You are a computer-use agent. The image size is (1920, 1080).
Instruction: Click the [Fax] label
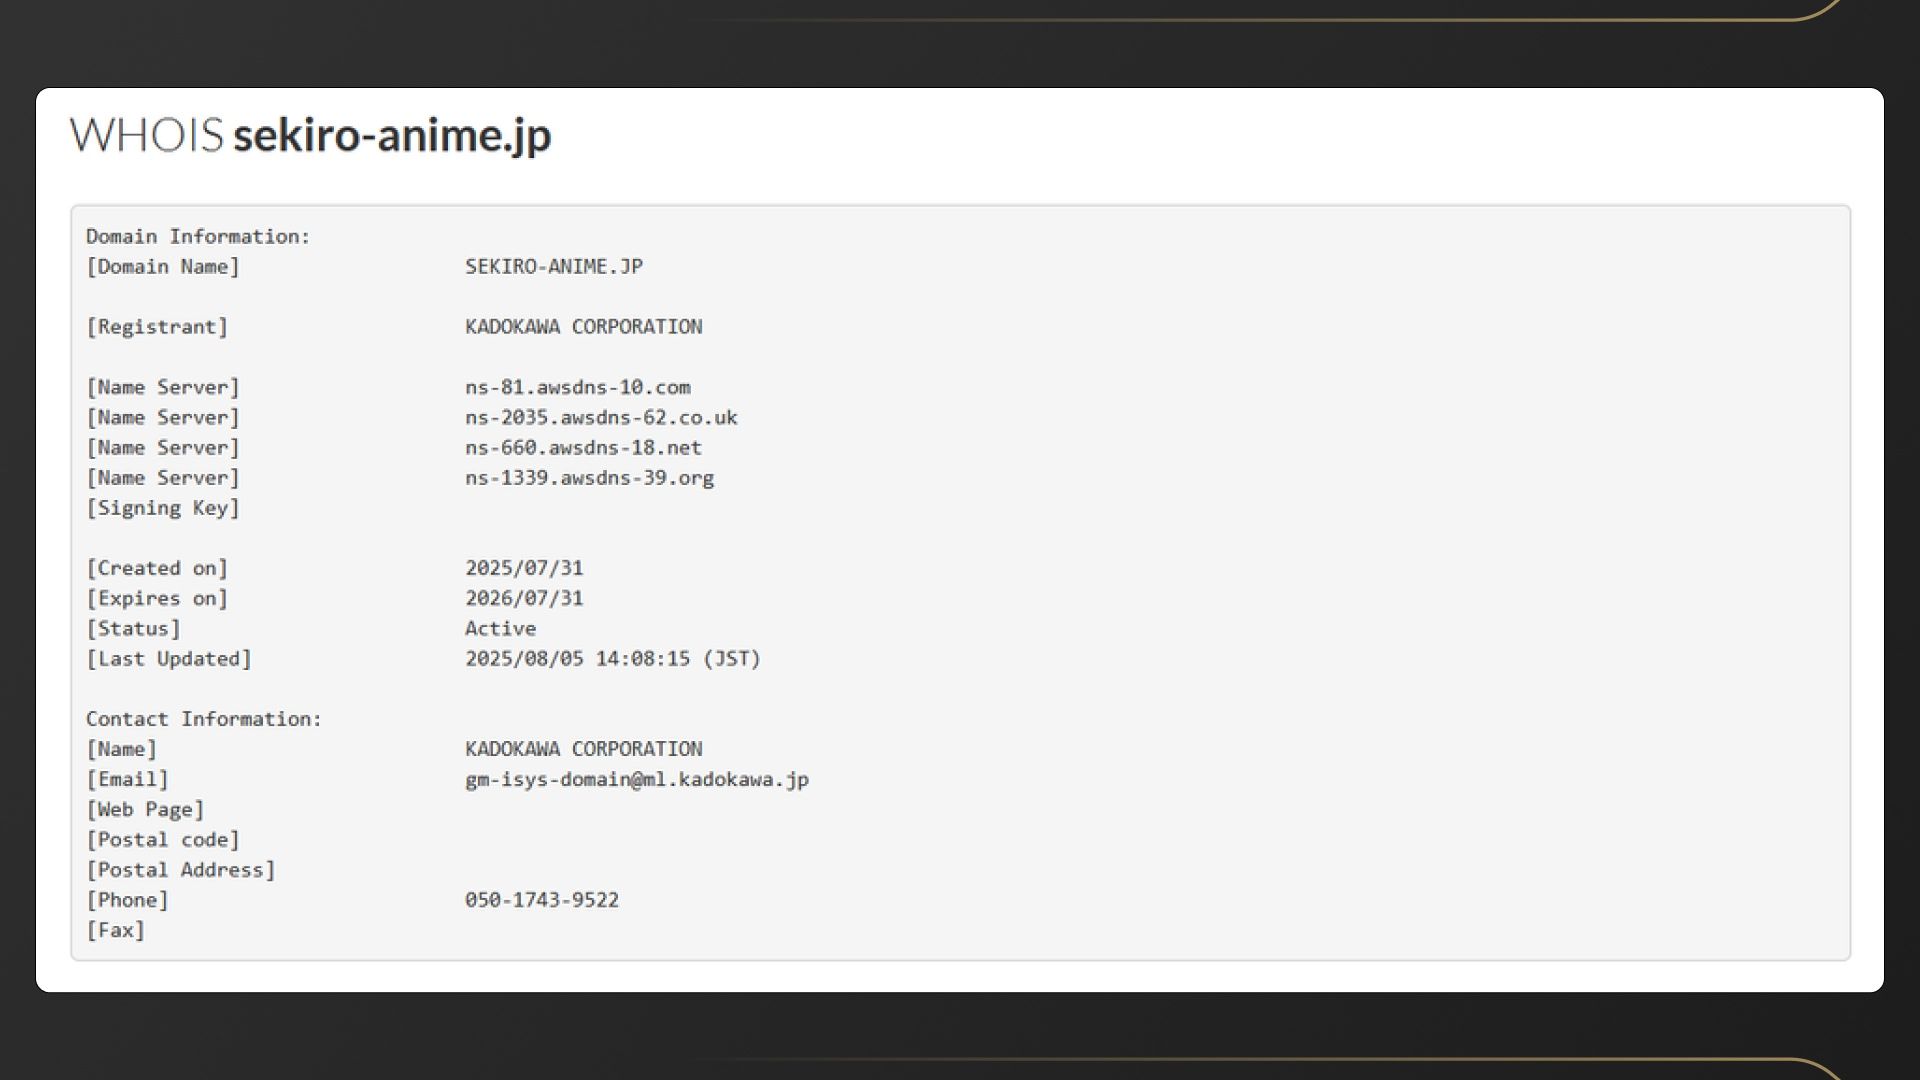pyautogui.click(x=116, y=930)
